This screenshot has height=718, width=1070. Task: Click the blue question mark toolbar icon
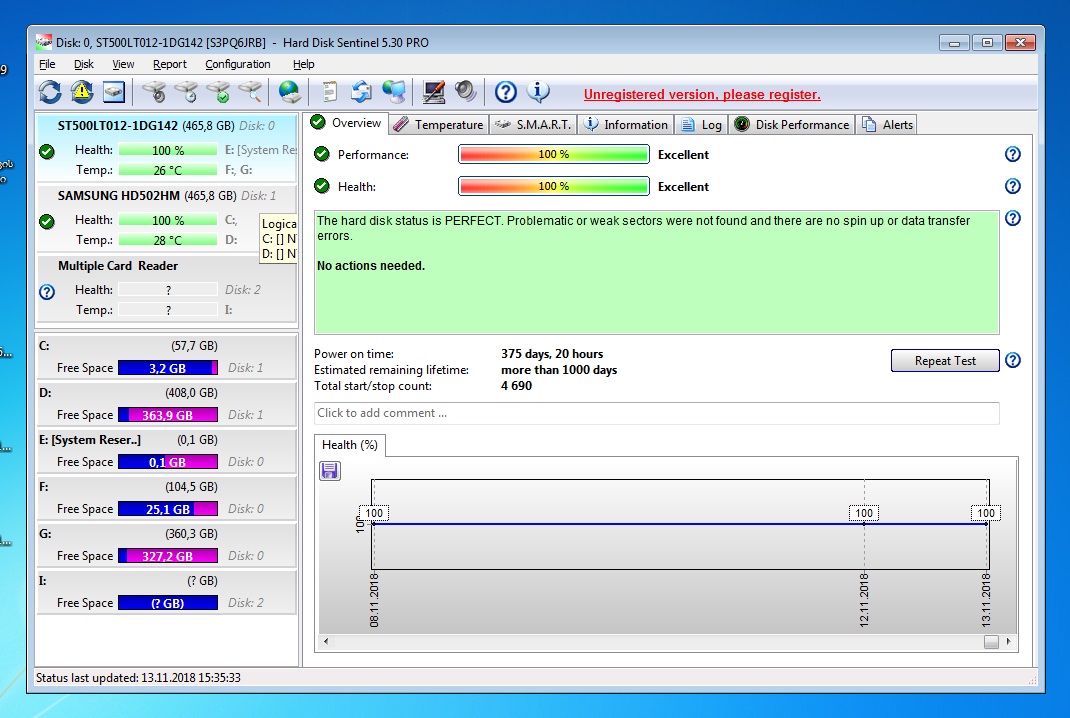tap(506, 93)
